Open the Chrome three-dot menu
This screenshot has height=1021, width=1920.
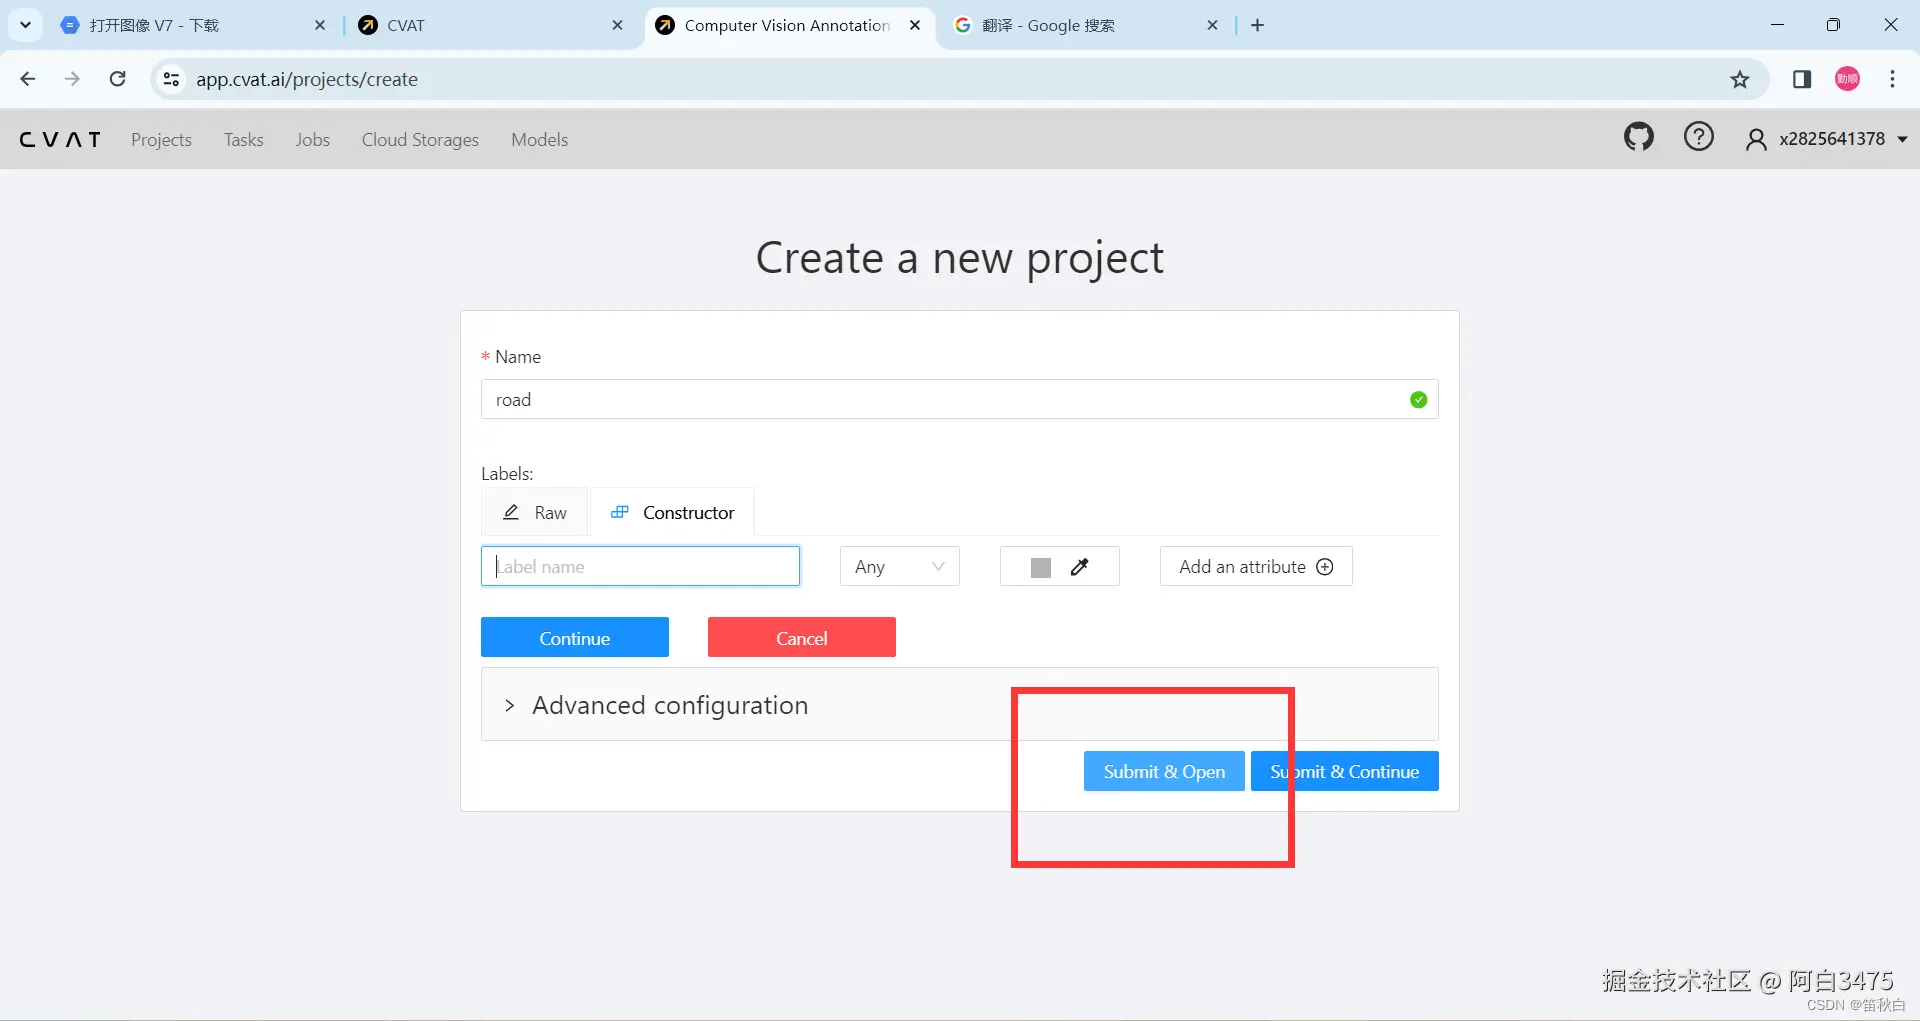coord(1892,79)
